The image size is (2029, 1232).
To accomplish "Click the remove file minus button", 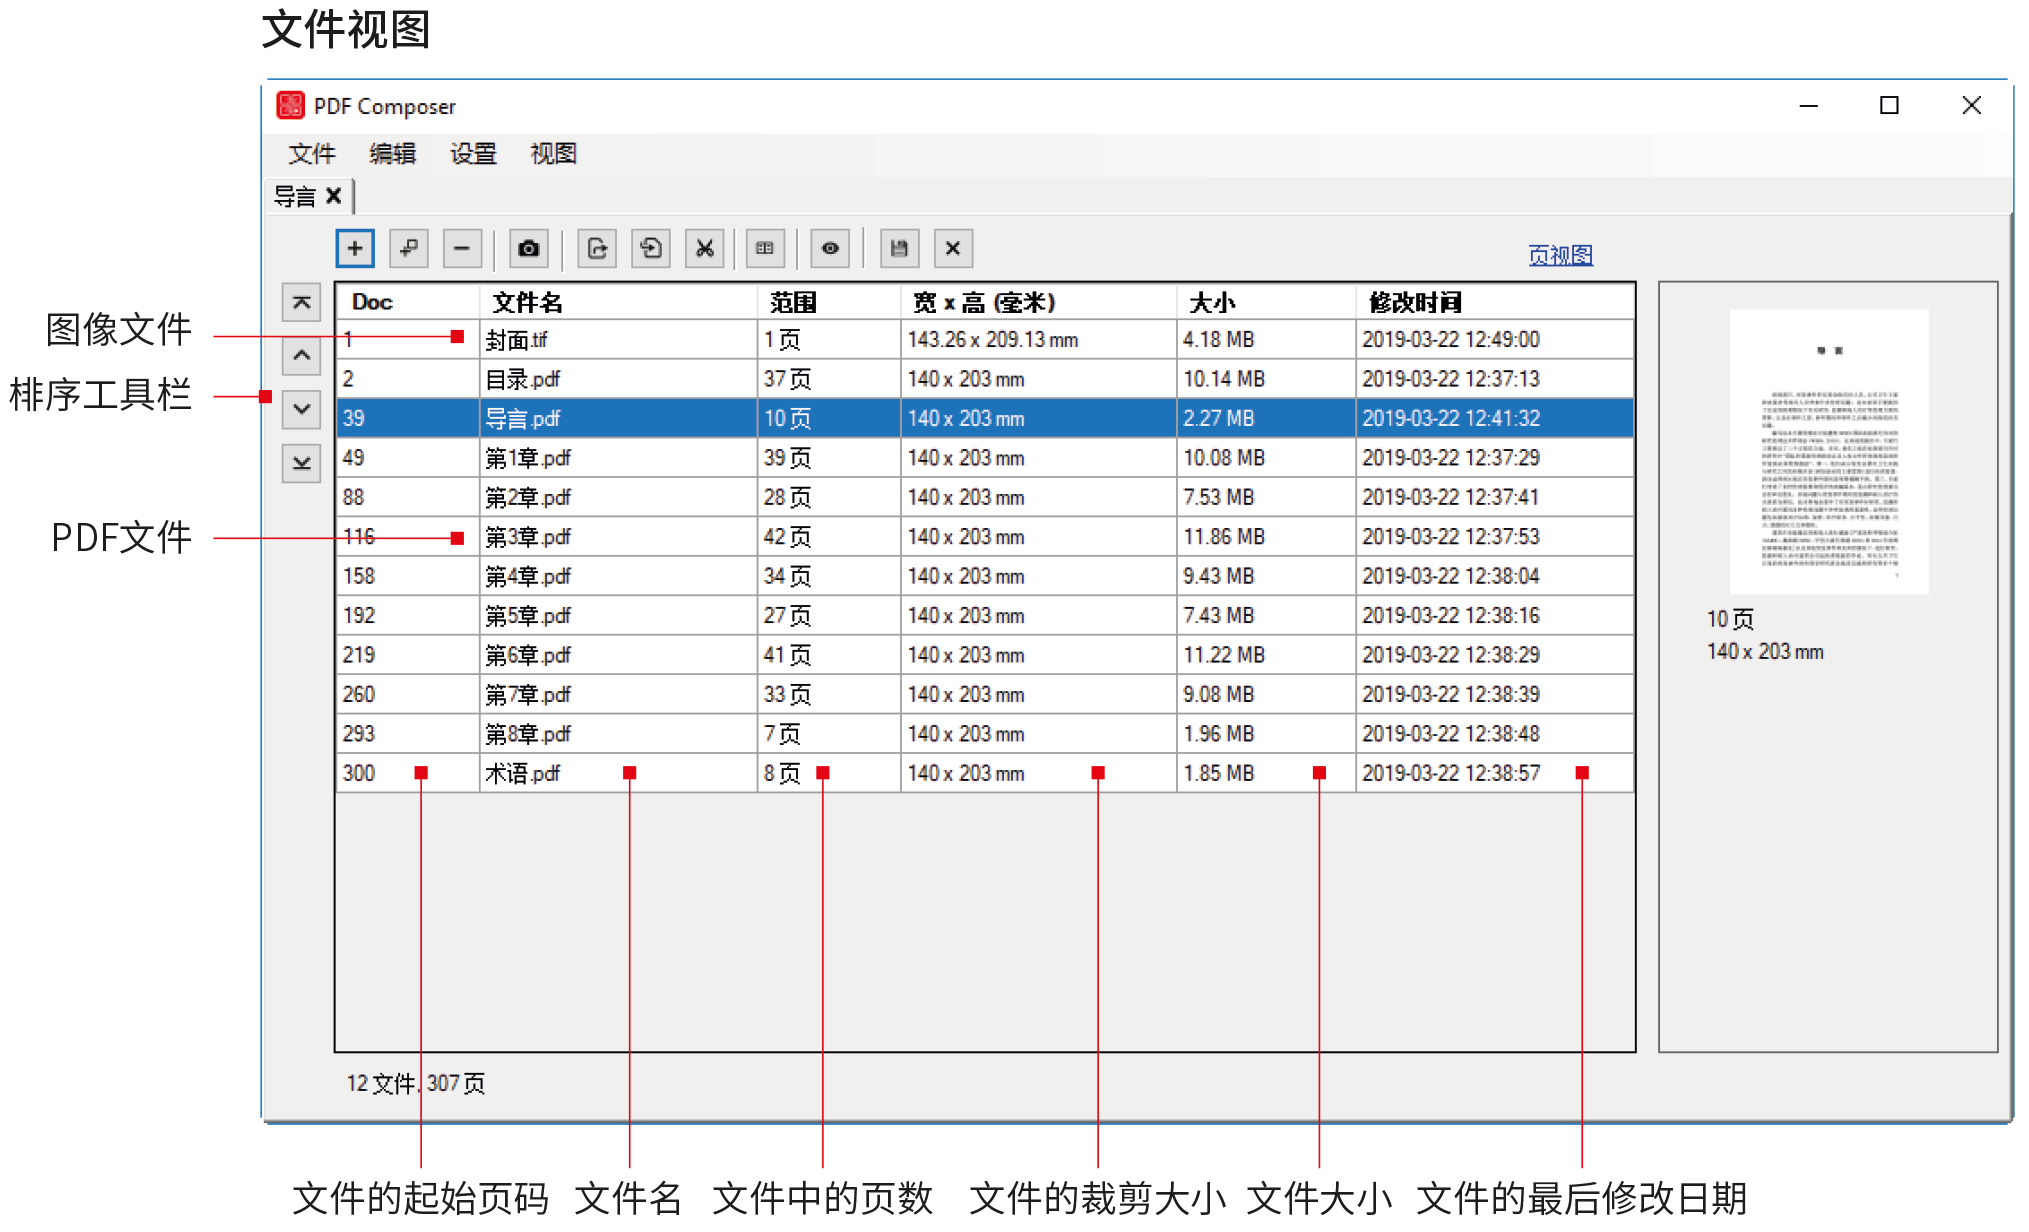I will (x=461, y=248).
